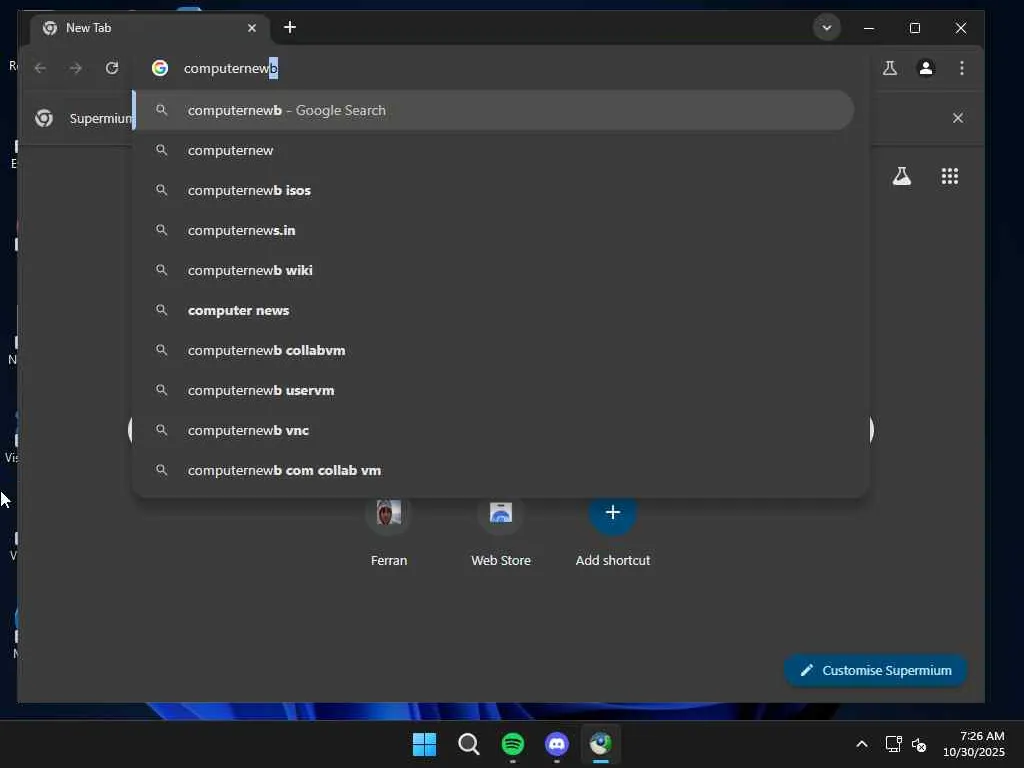Click search icon beside 'computernewb wiki'

pos(161,270)
